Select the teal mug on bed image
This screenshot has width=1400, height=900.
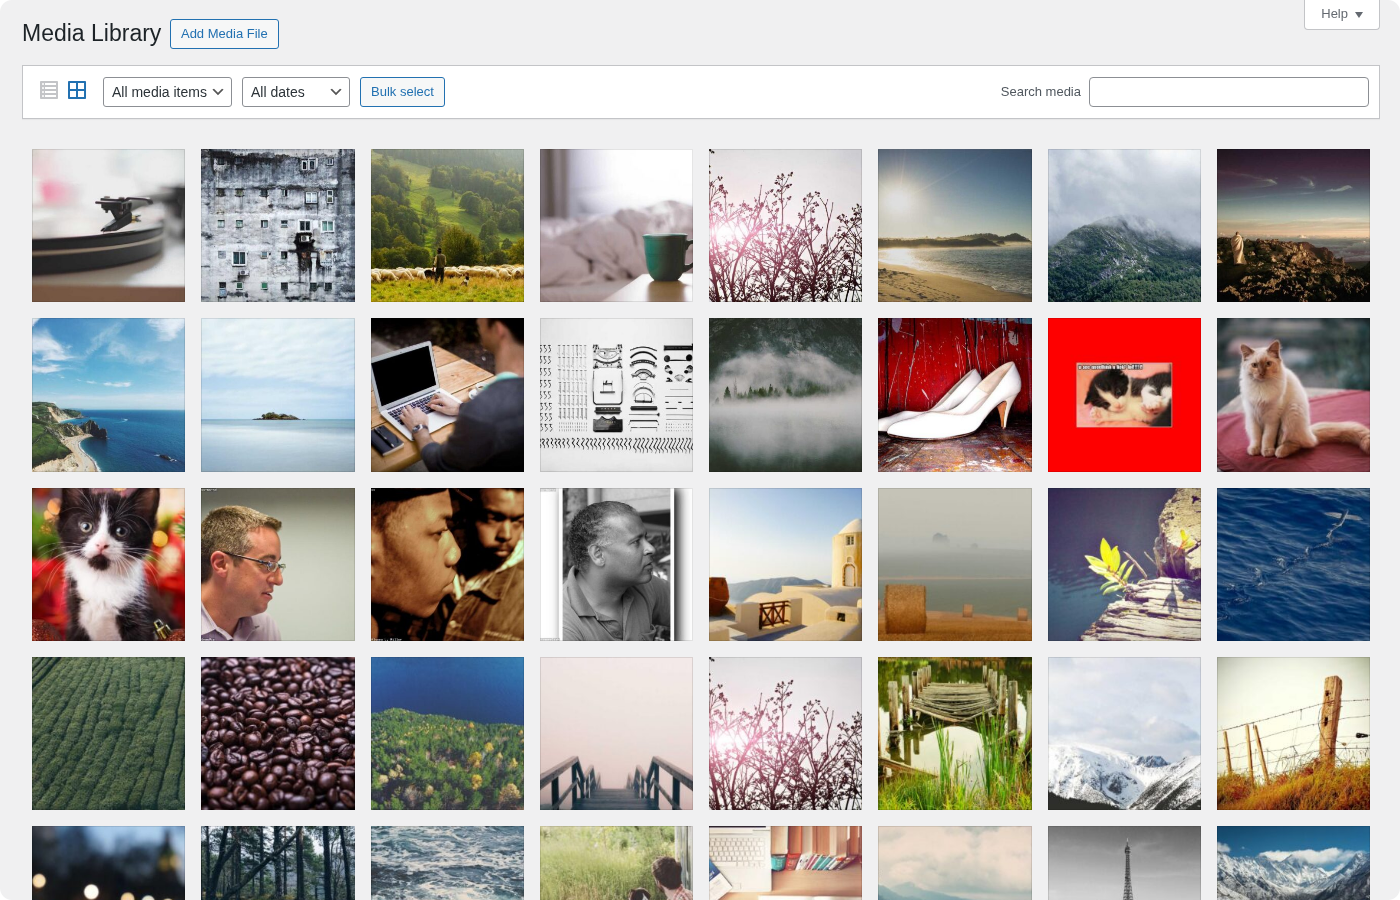pyautogui.click(x=616, y=225)
